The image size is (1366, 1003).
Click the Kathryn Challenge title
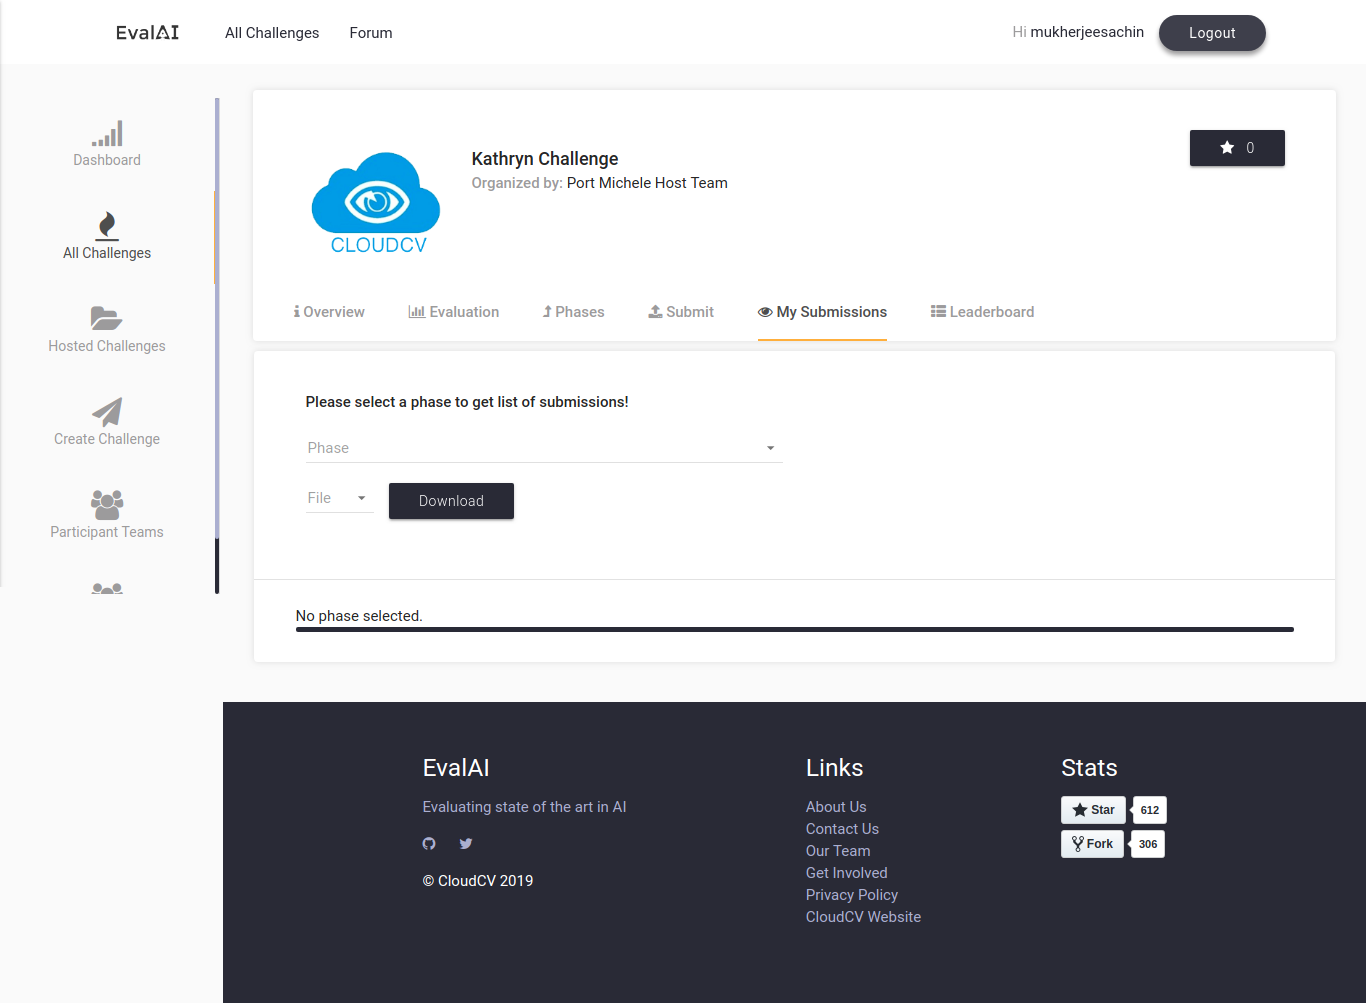pyautogui.click(x=545, y=159)
